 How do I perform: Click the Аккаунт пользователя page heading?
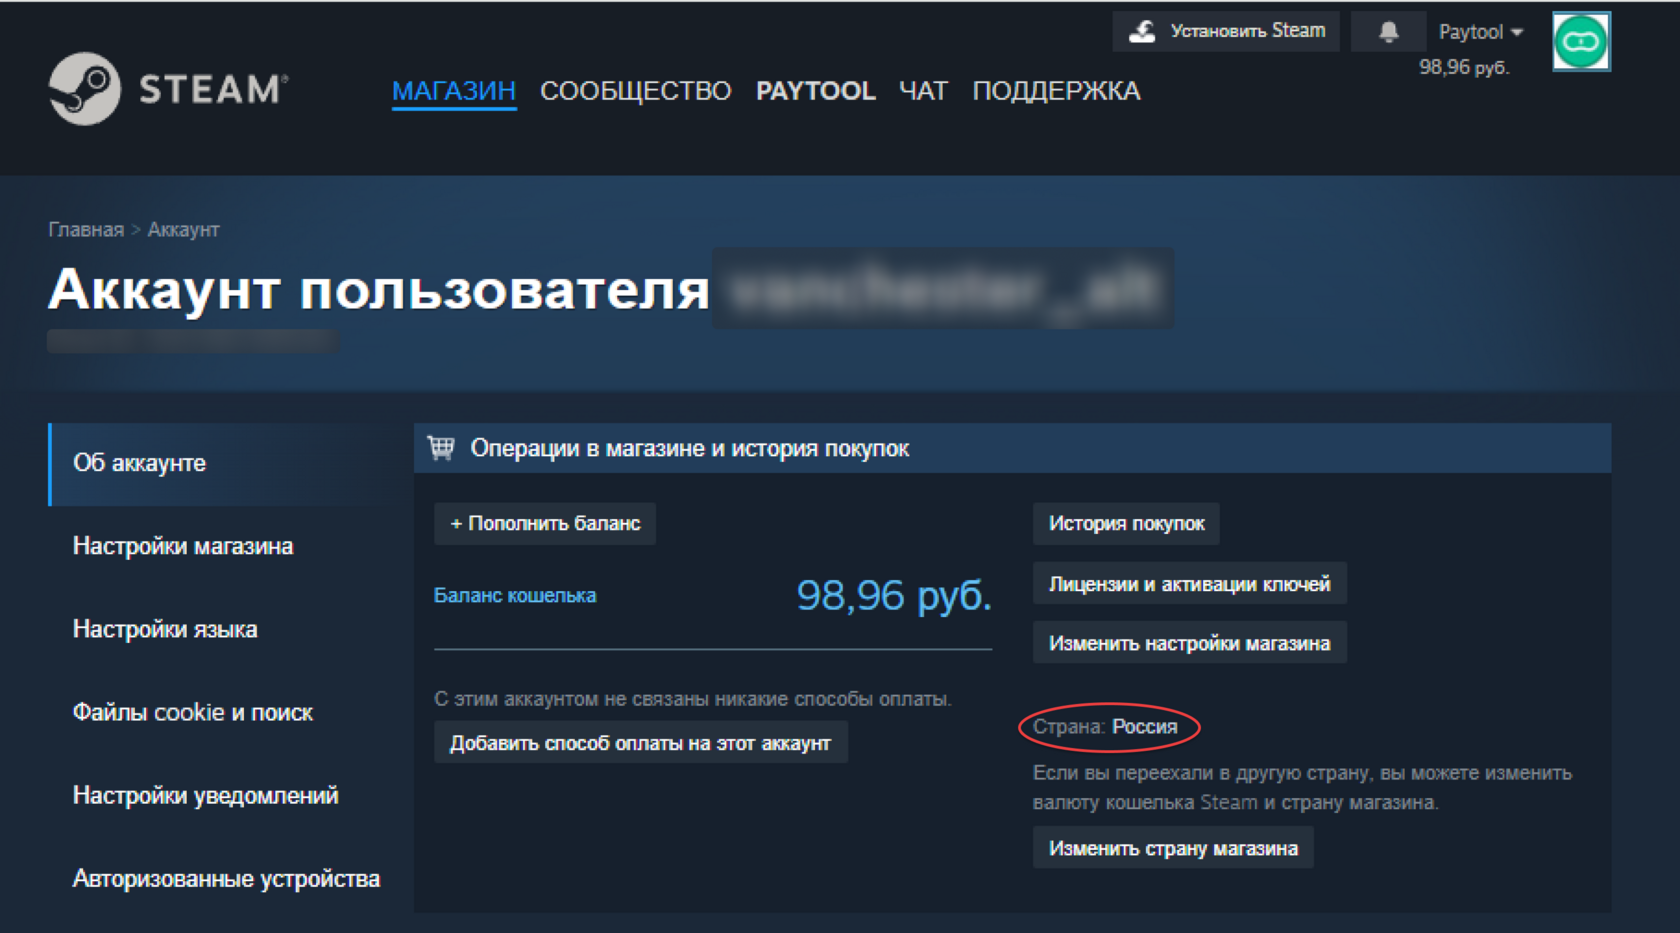point(379,289)
